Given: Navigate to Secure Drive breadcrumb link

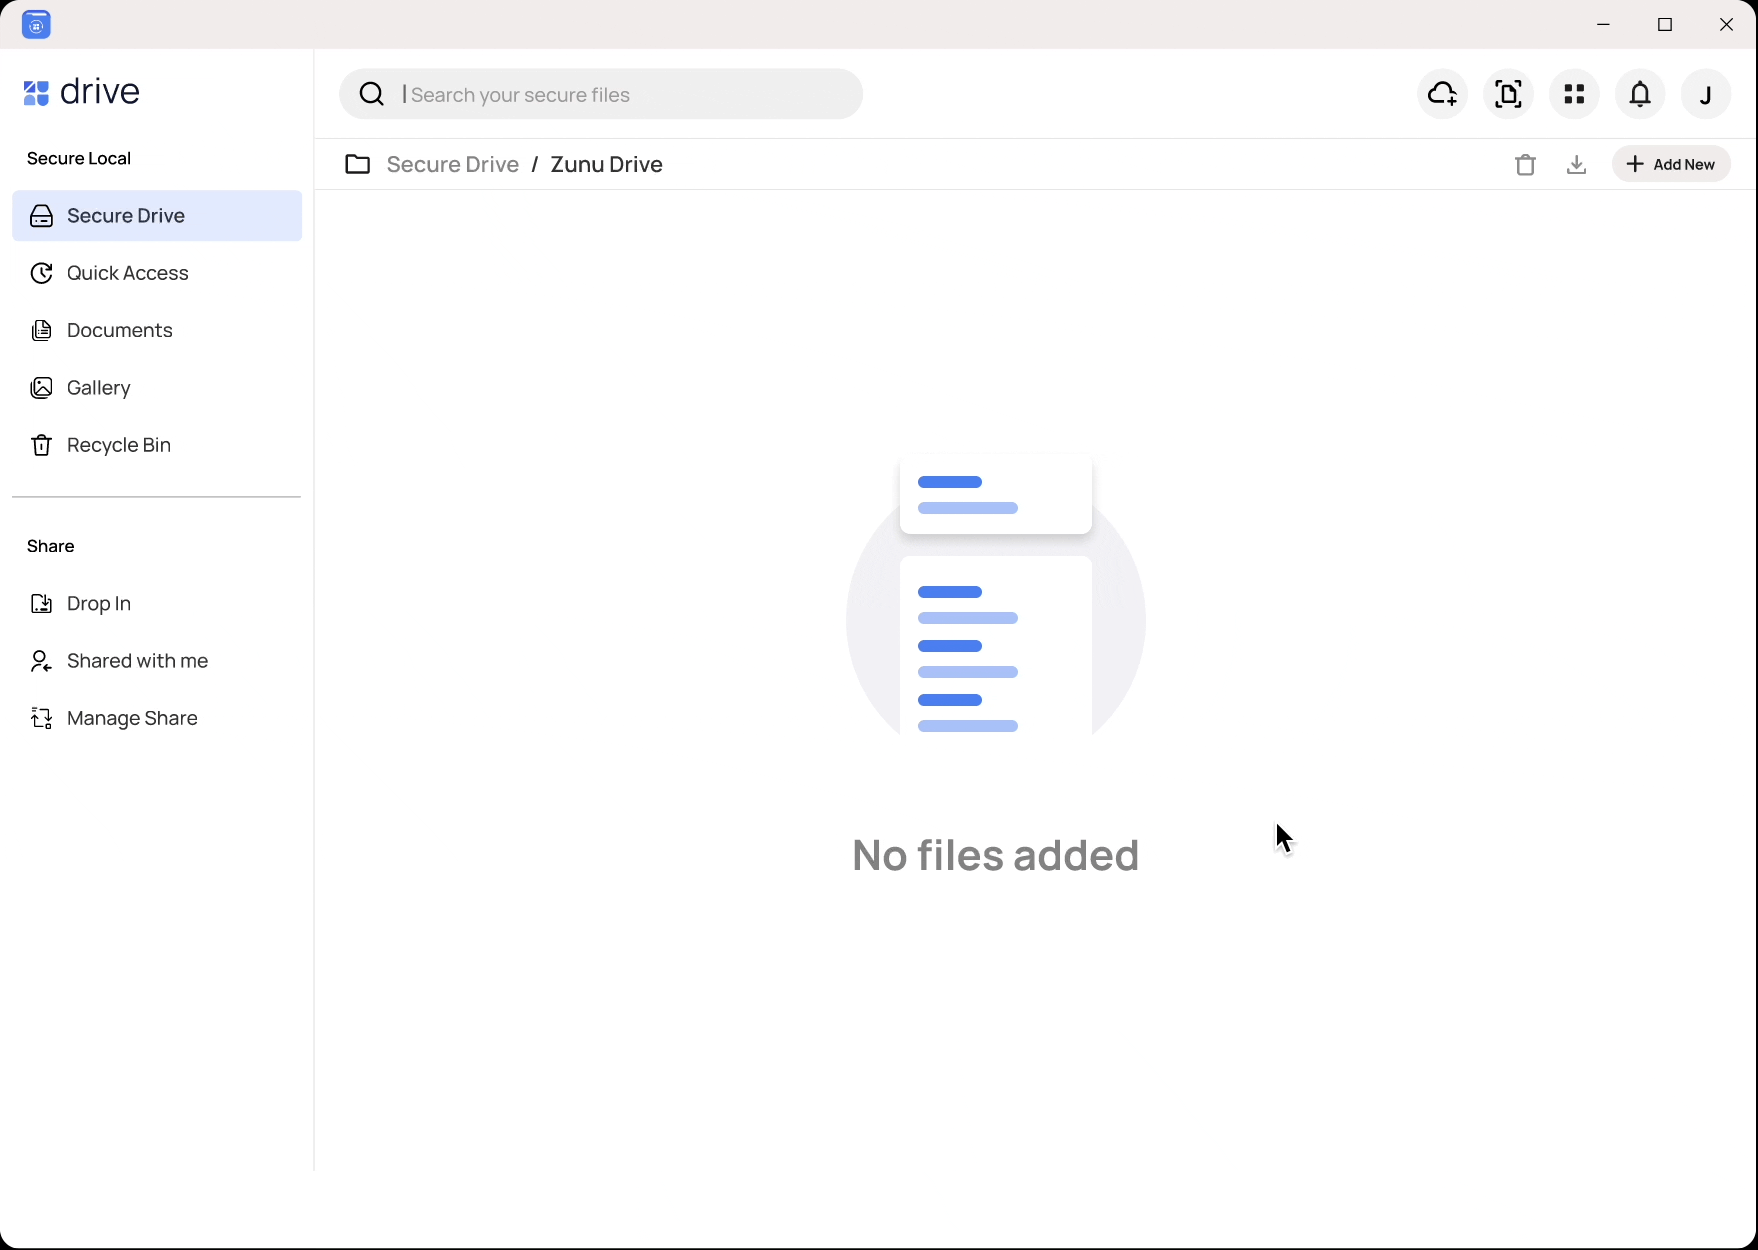Looking at the screenshot, I should coord(452,164).
